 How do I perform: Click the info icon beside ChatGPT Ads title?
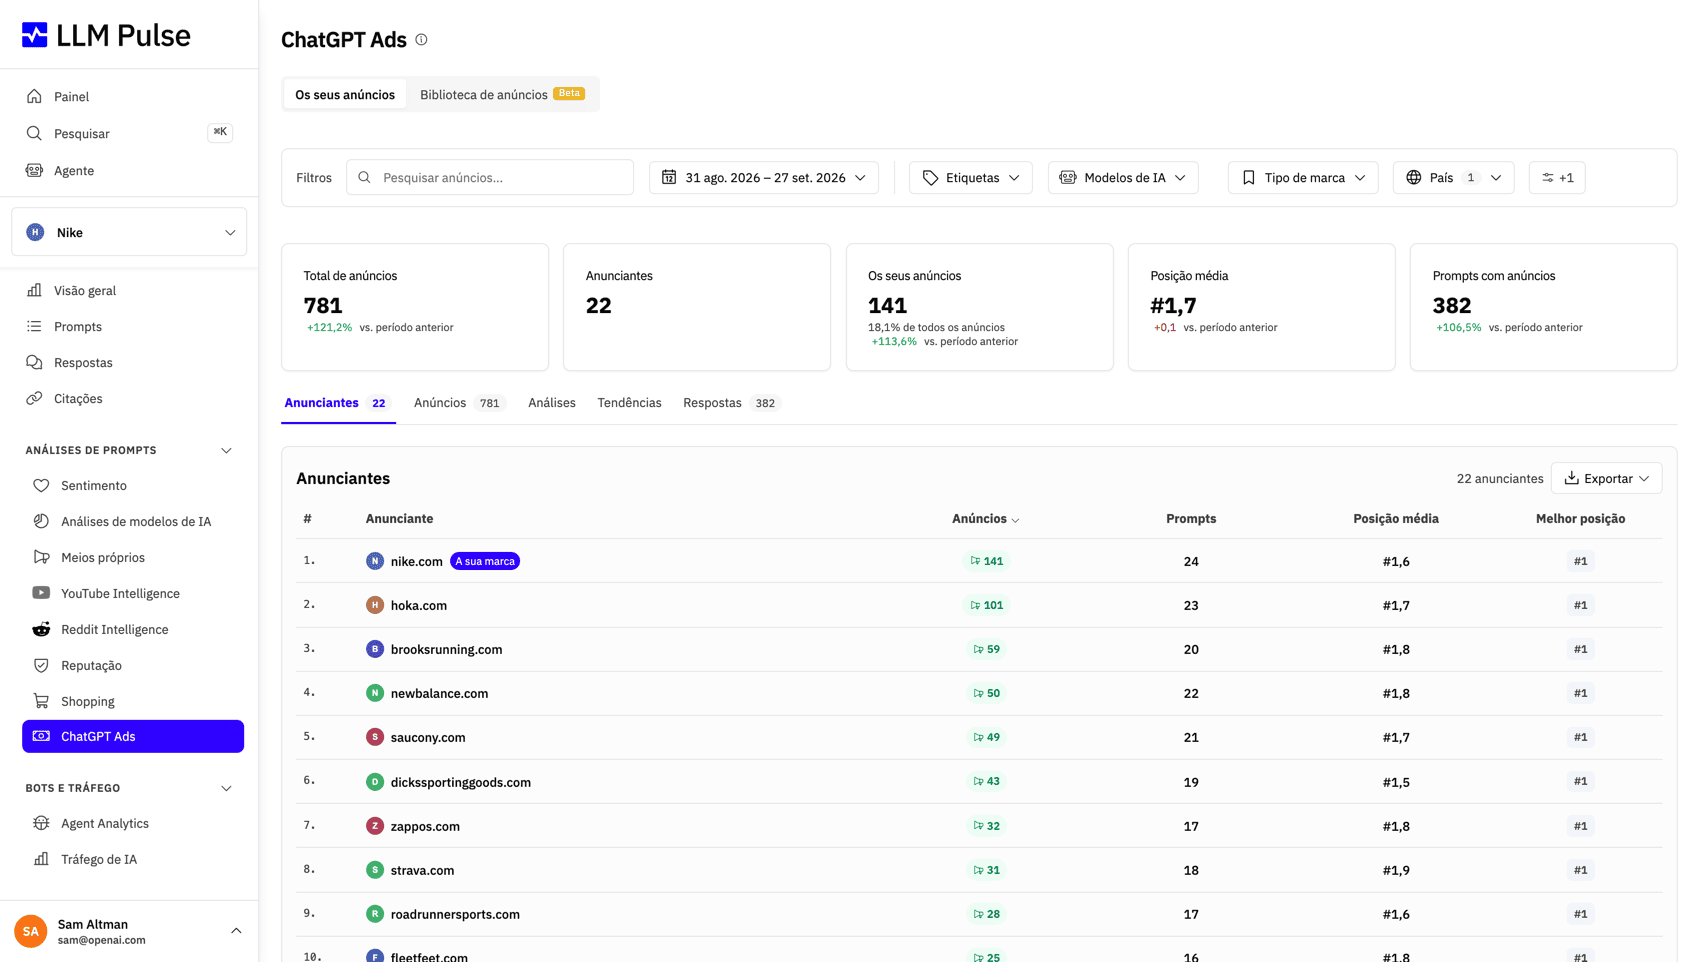421,40
